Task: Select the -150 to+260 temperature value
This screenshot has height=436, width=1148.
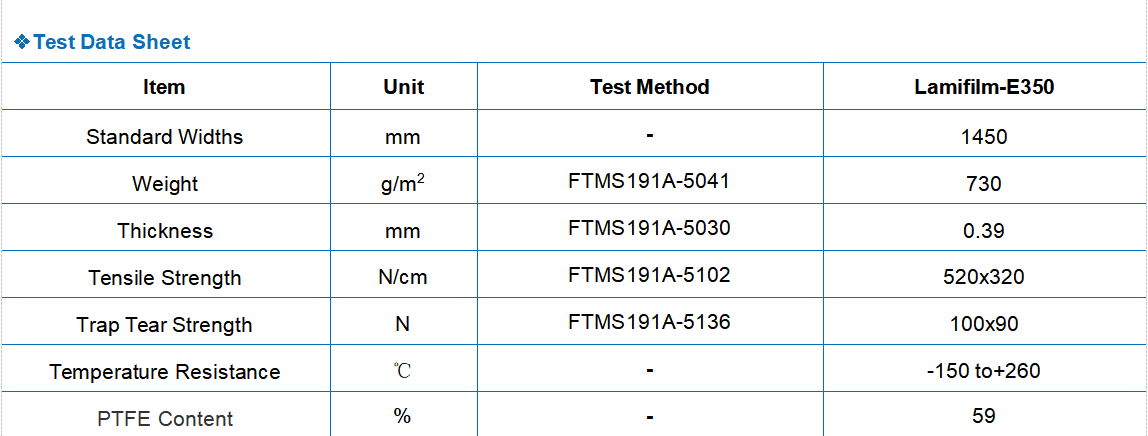Action: 984,371
